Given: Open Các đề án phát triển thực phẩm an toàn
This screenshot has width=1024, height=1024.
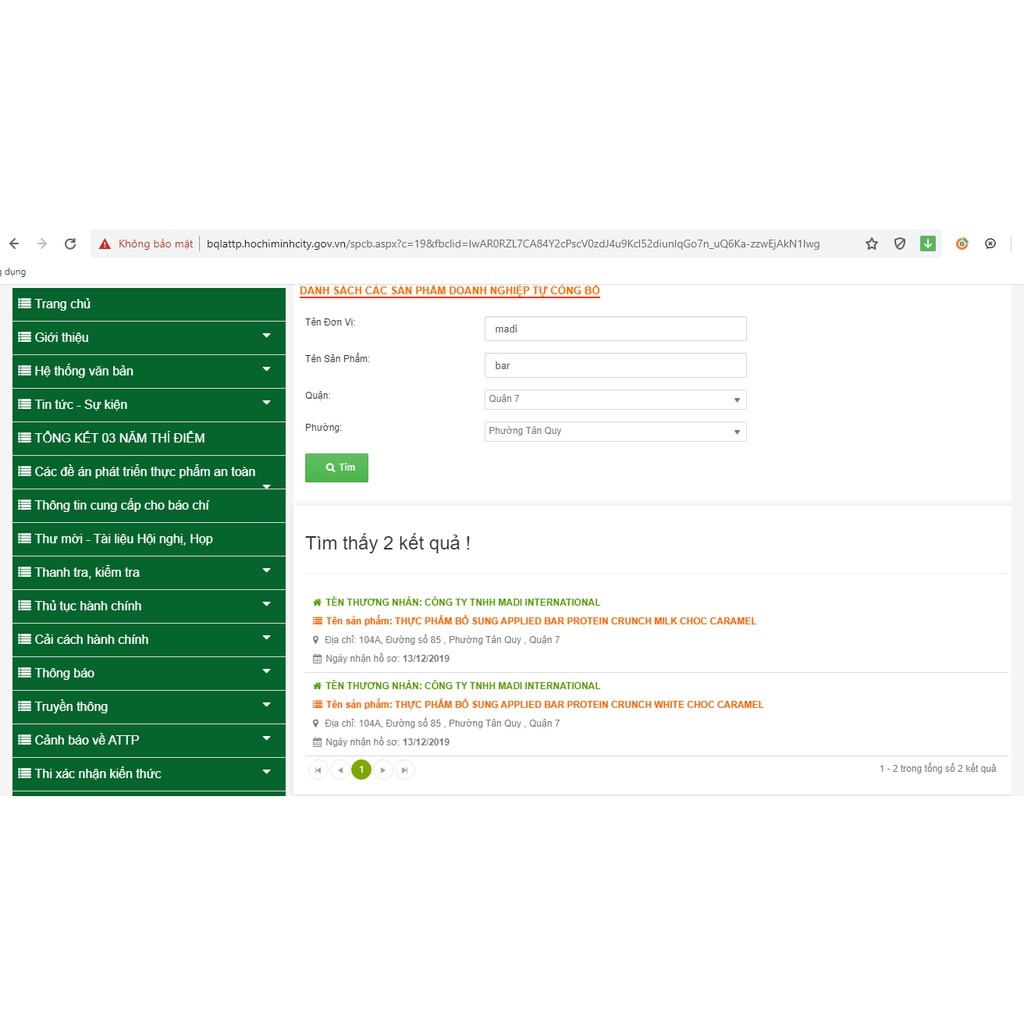Looking at the screenshot, I should [149, 472].
